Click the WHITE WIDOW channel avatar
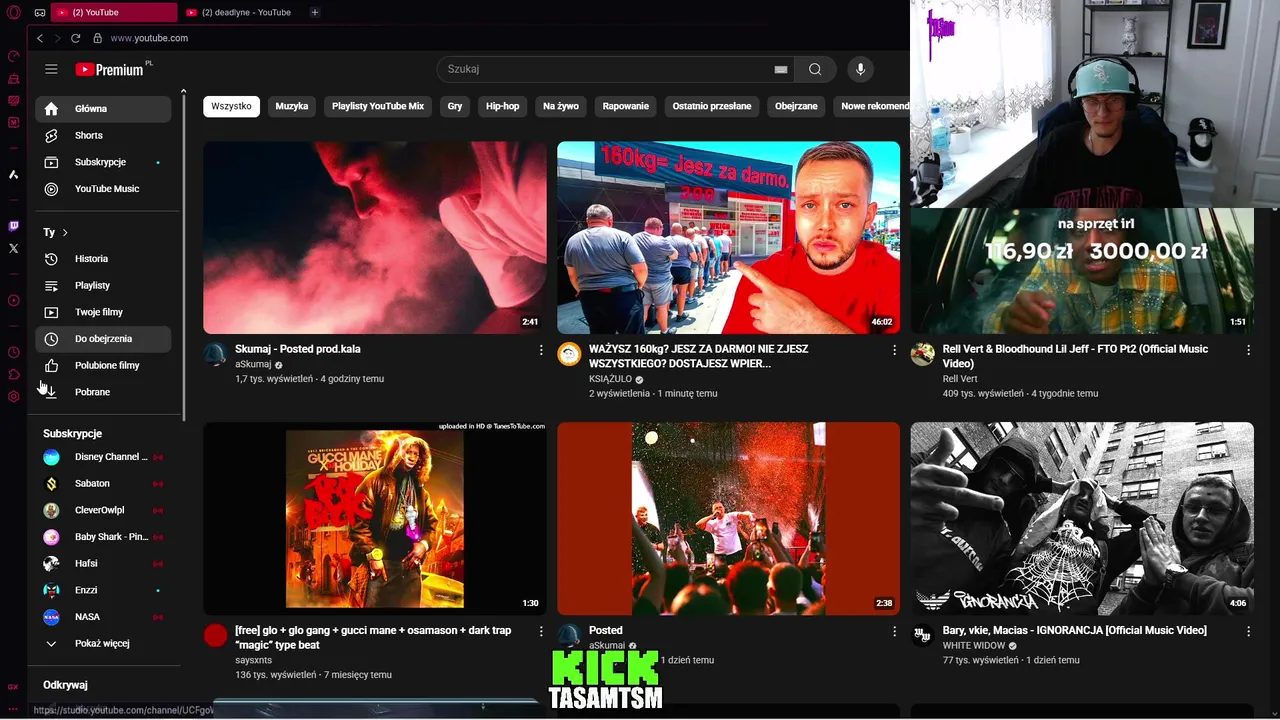This screenshot has width=1280, height=720. (923, 636)
